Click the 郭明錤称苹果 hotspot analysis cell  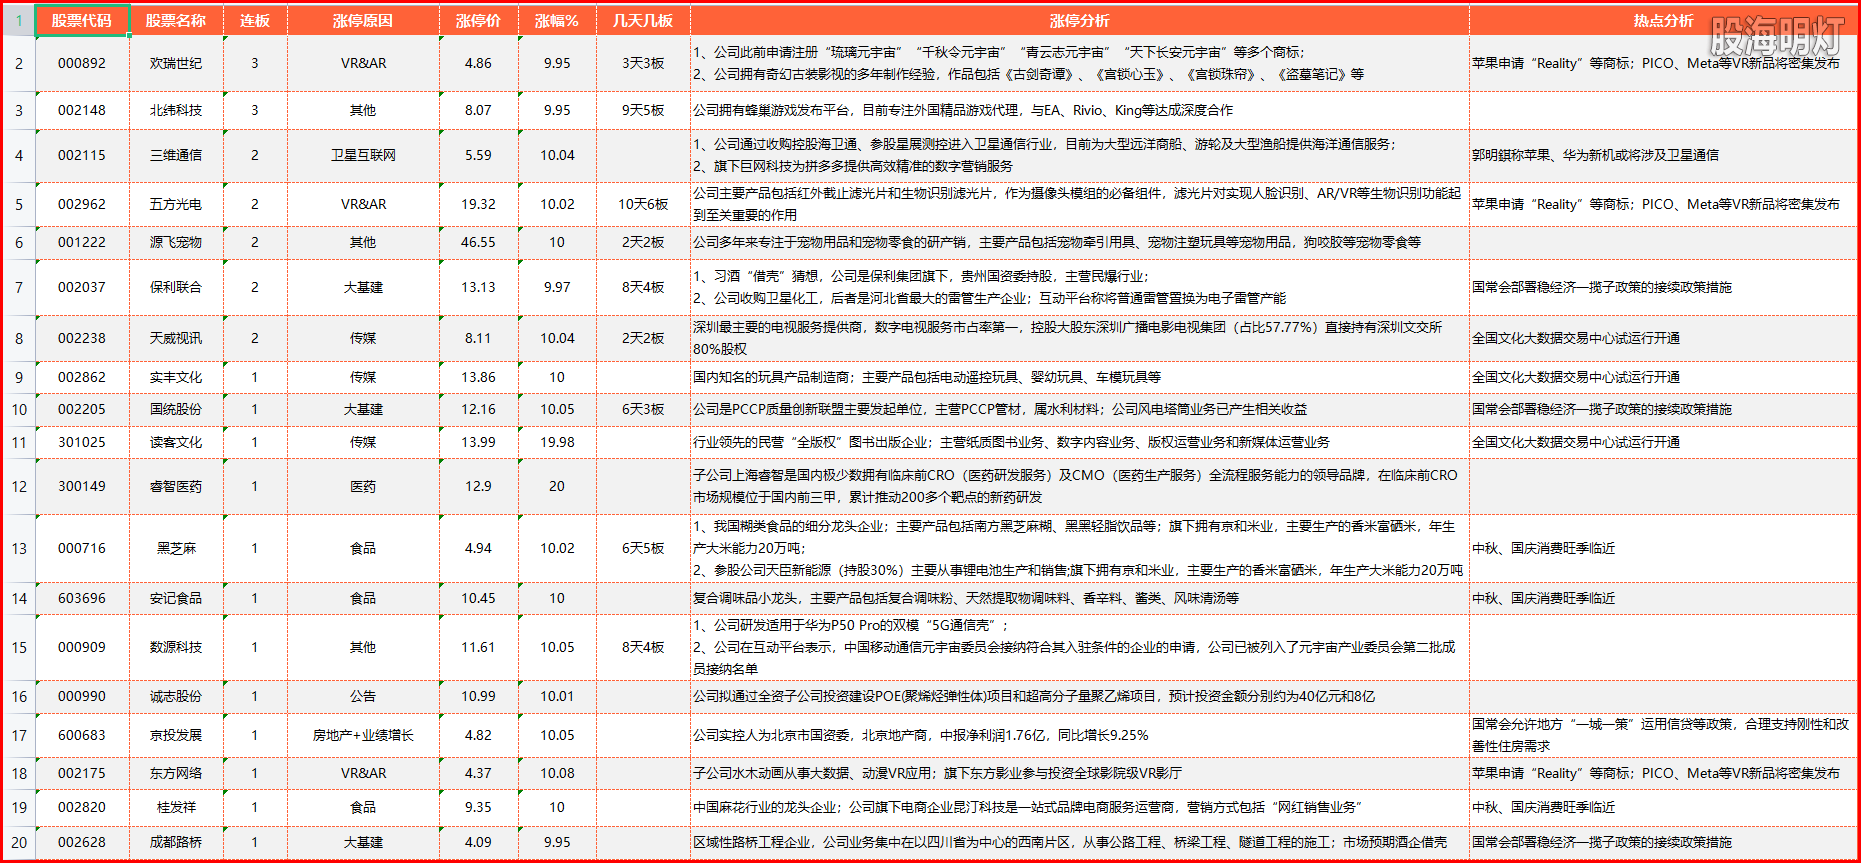pos(1663,155)
